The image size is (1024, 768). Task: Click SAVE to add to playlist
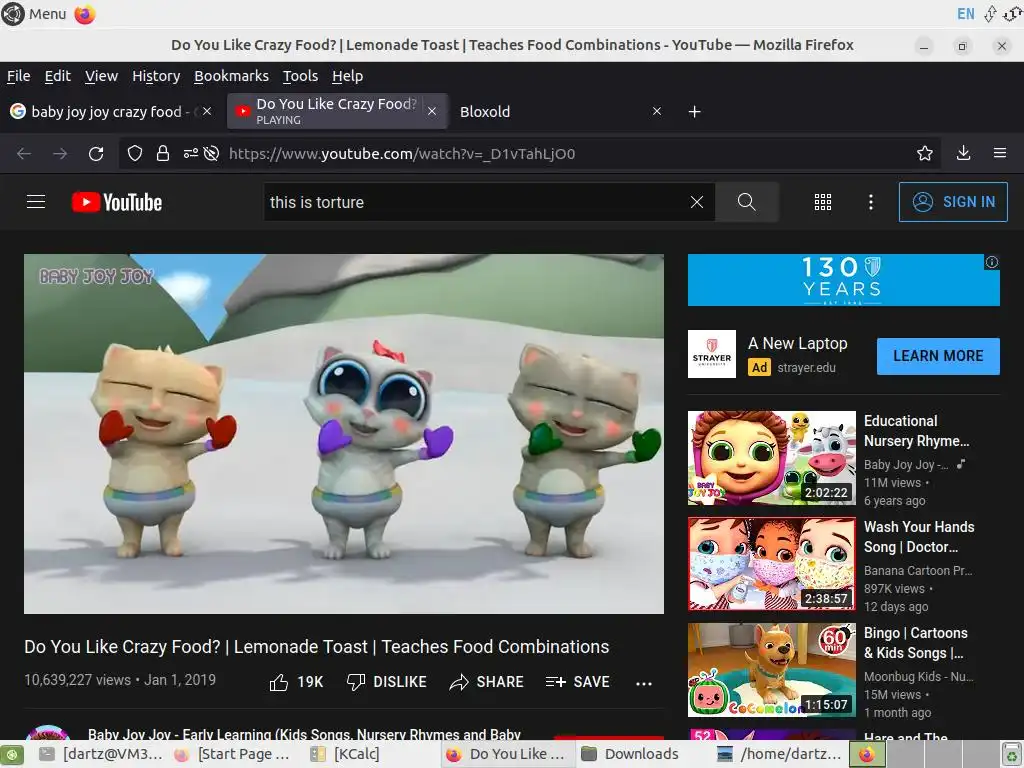[x=578, y=682]
